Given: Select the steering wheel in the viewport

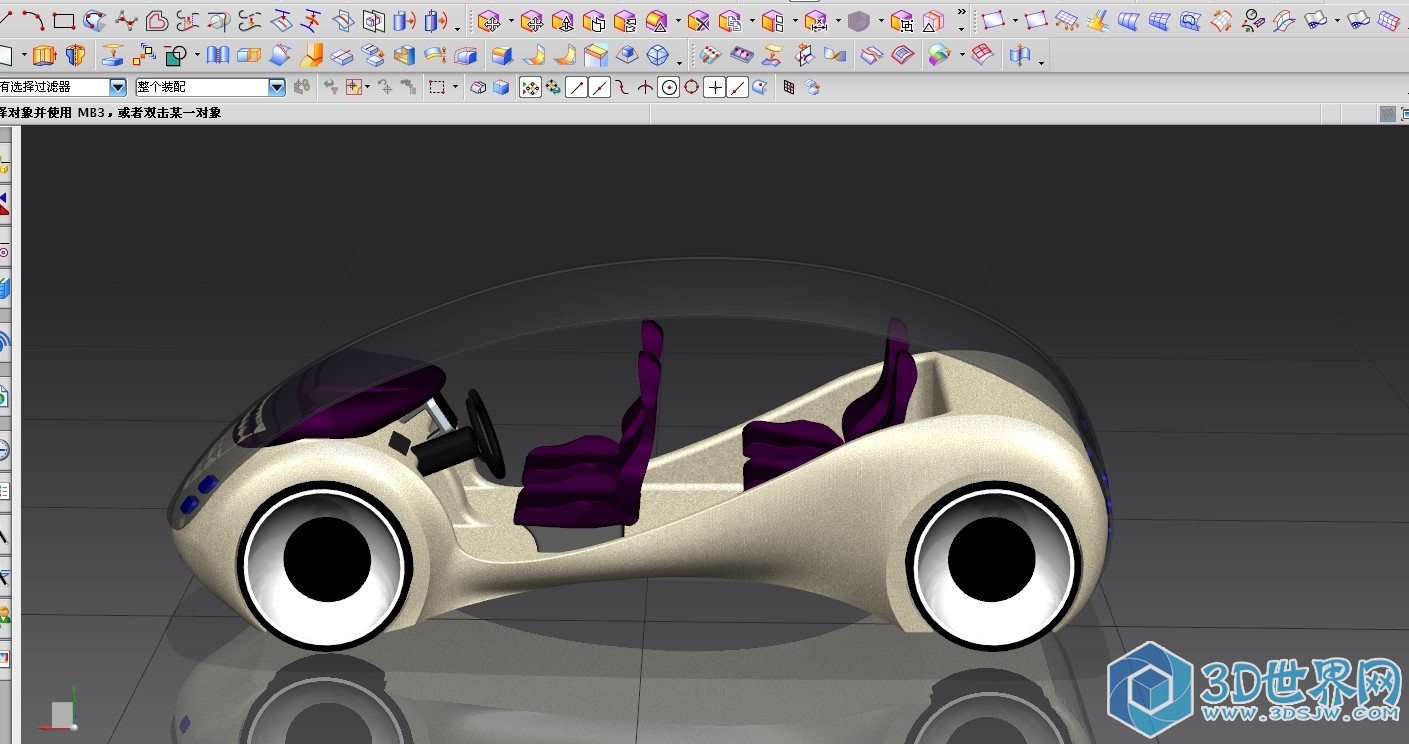Looking at the screenshot, I should pyautogui.click(x=485, y=433).
